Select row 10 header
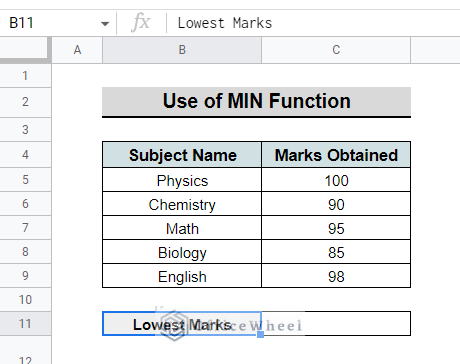Screen dimensions: 460x364 click(x=25, y=300)
